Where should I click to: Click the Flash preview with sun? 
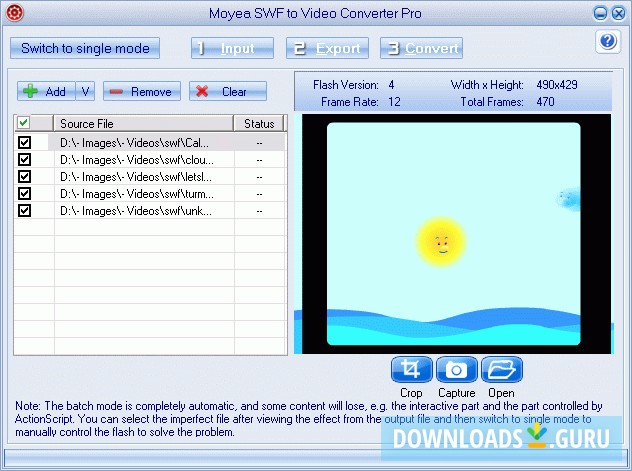click(453, 234)
